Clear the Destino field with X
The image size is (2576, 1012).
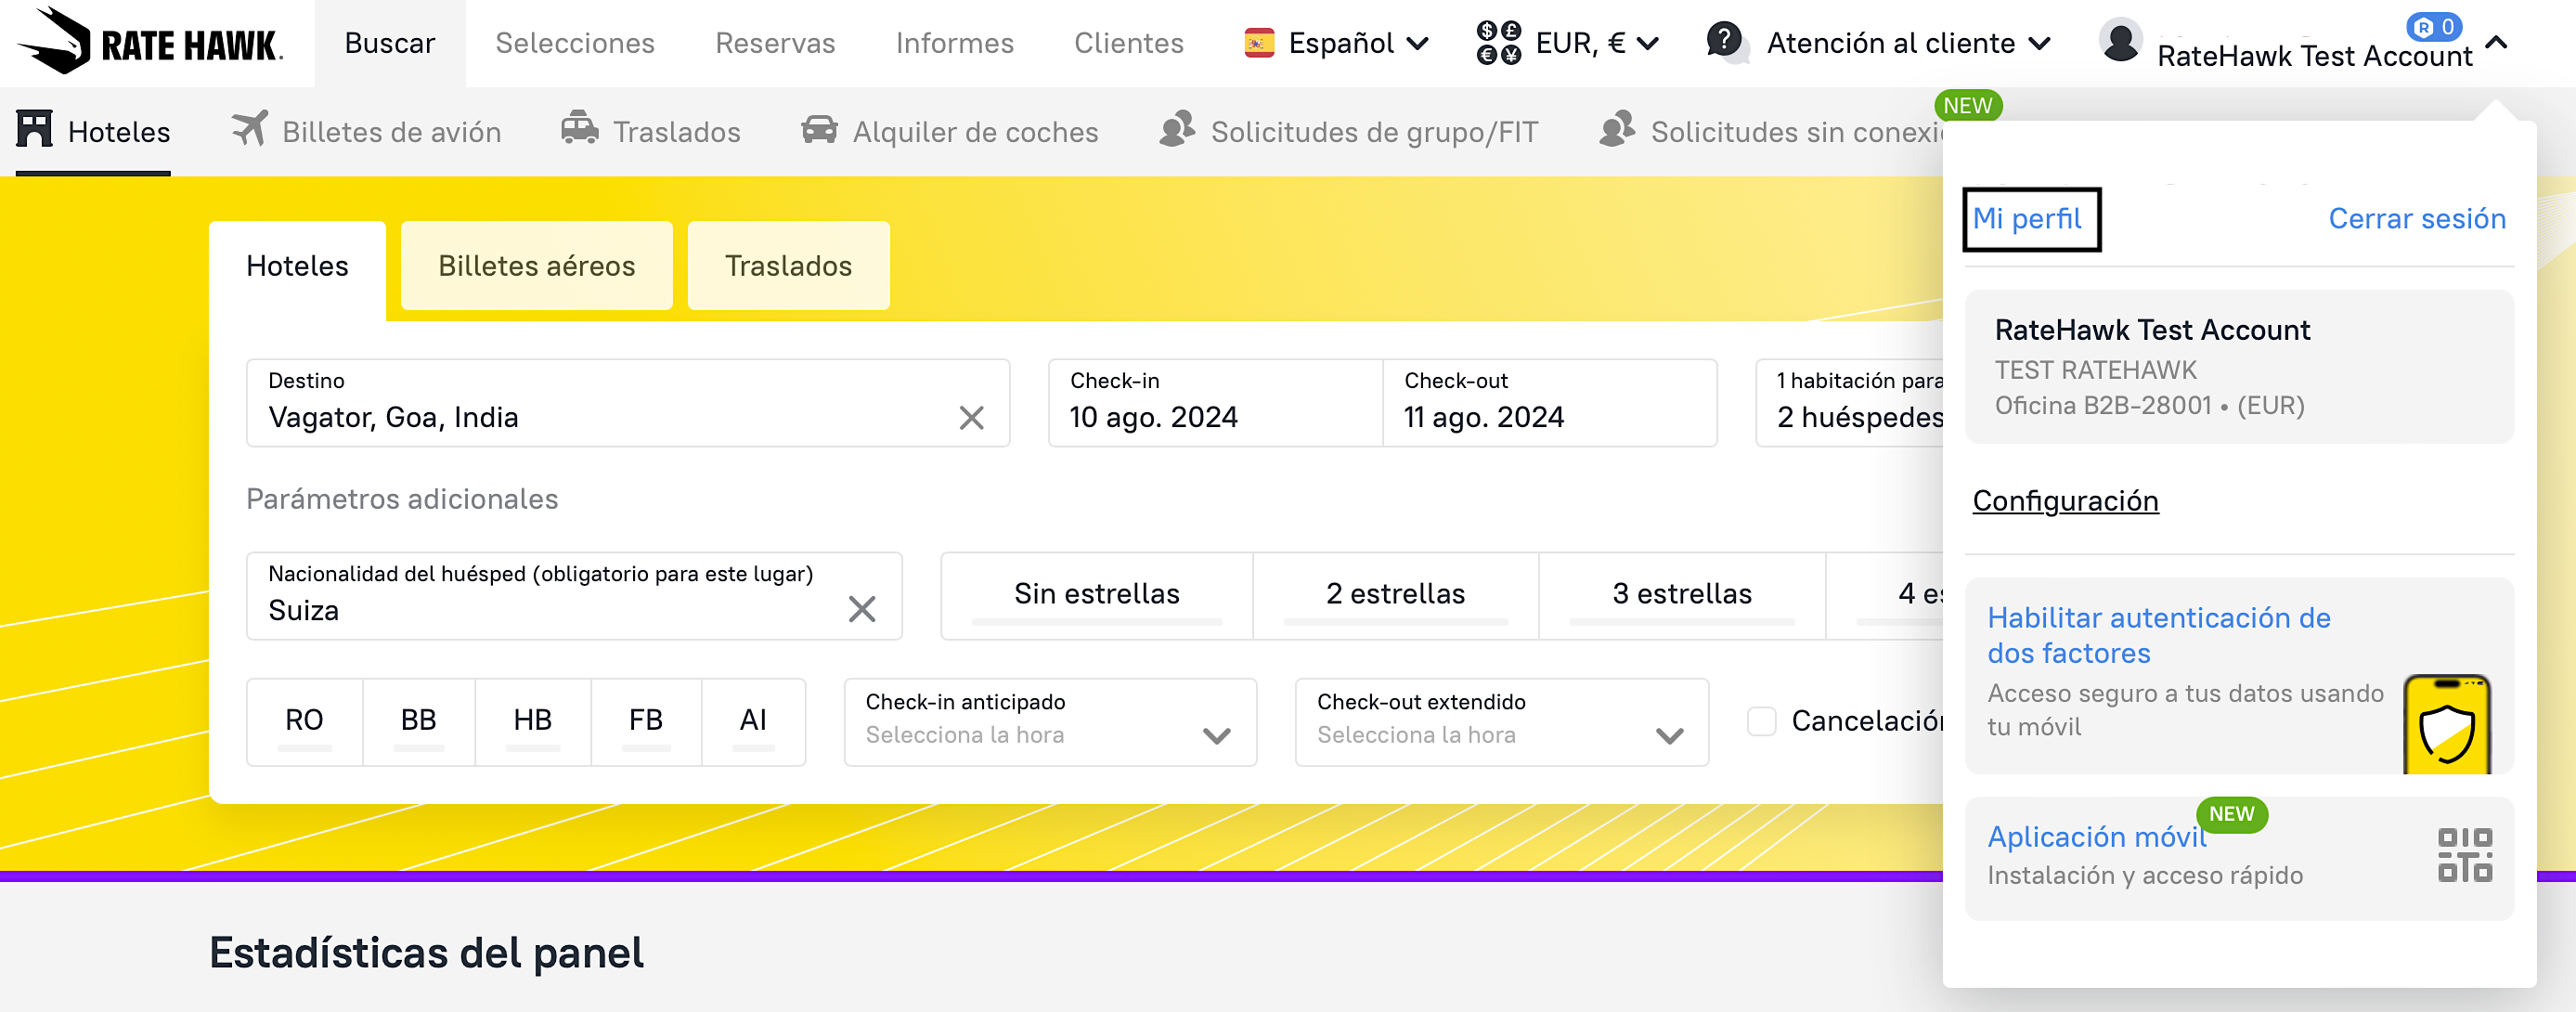click(x=971, y=417)
